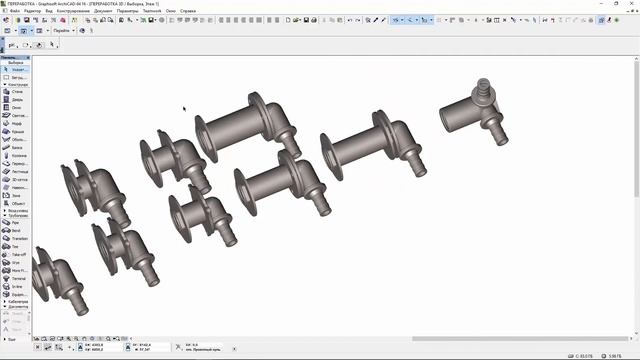The height and width of the screenshot is (360, 640).
Task: Pick up parameters with eyedropper icon
Action: (376, 20)
